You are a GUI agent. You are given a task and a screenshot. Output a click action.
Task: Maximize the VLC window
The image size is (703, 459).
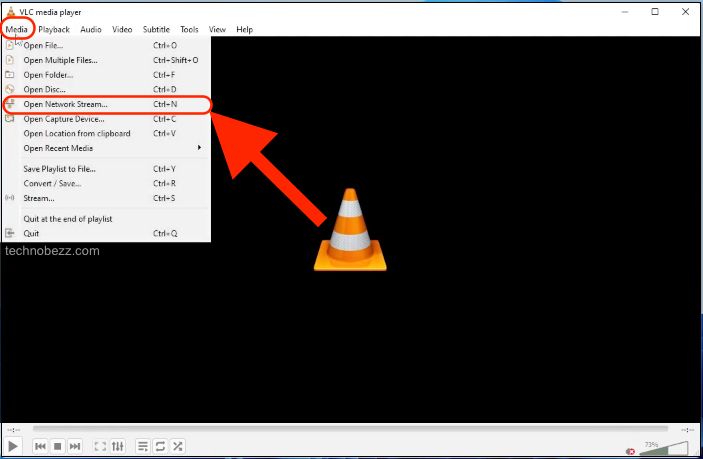click(x=655, y=12)
